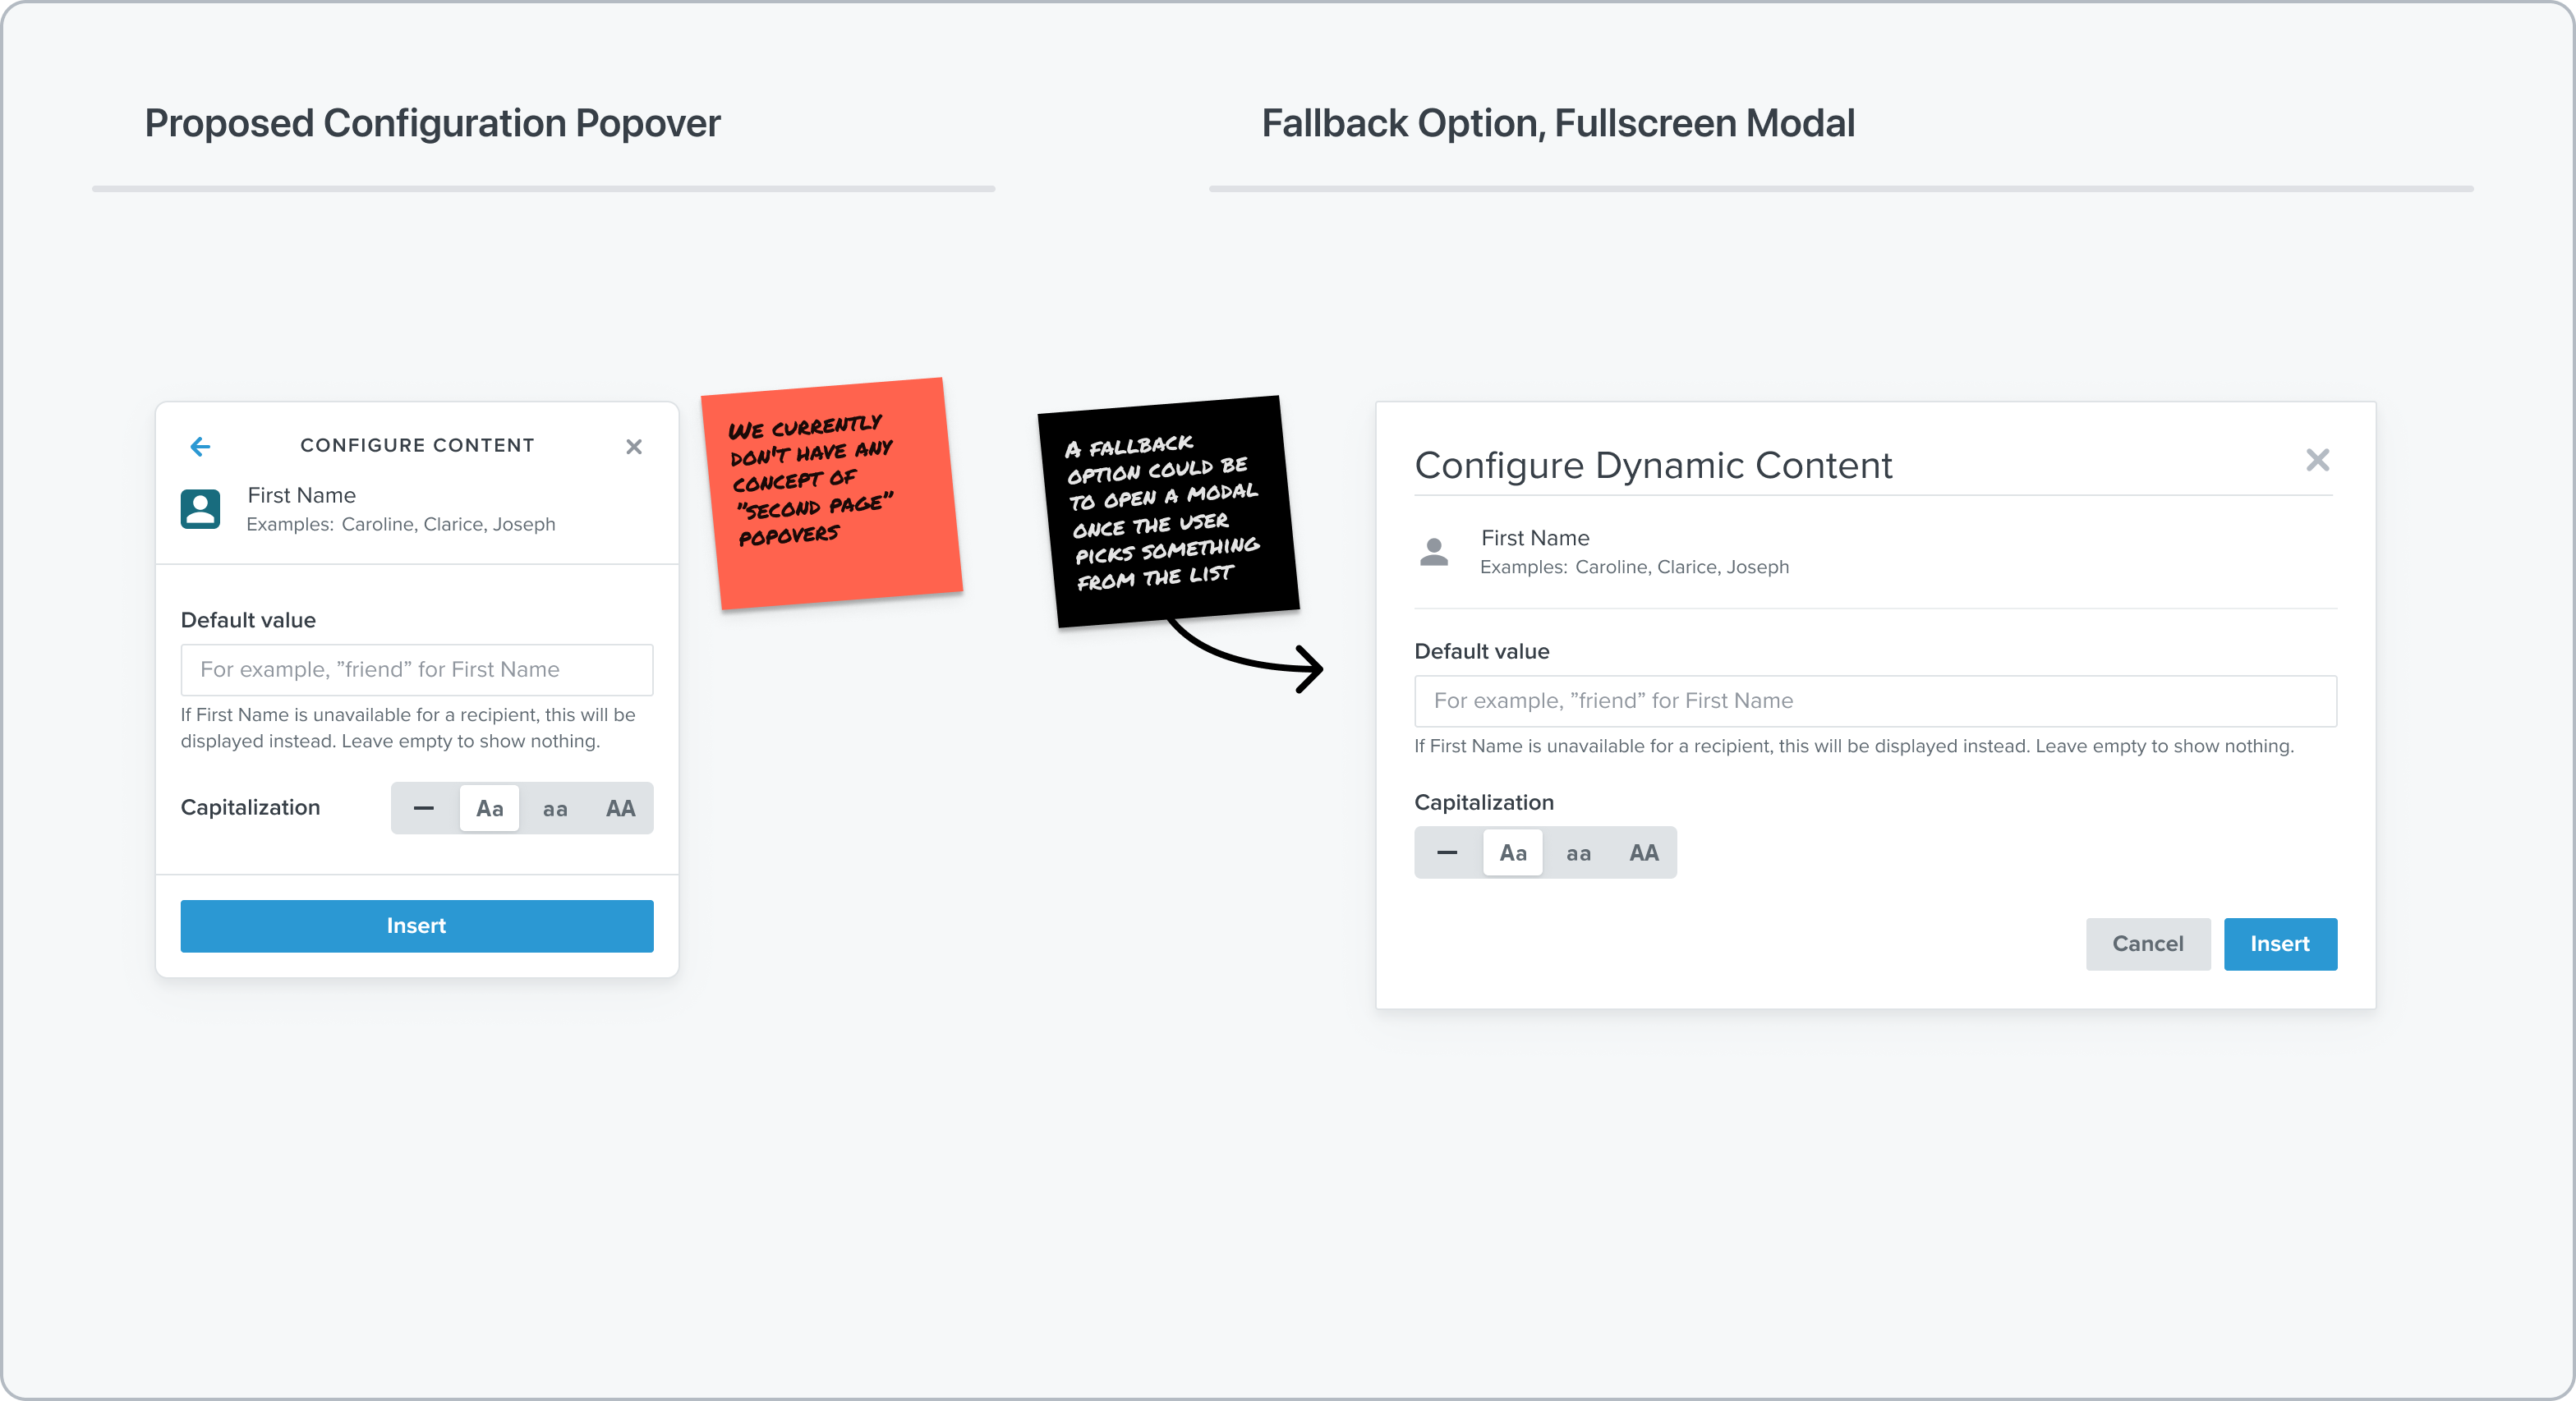The image size is (2576, 1401).
Task: Click the Insert button in the modal
Action: tap(2280, 944)
